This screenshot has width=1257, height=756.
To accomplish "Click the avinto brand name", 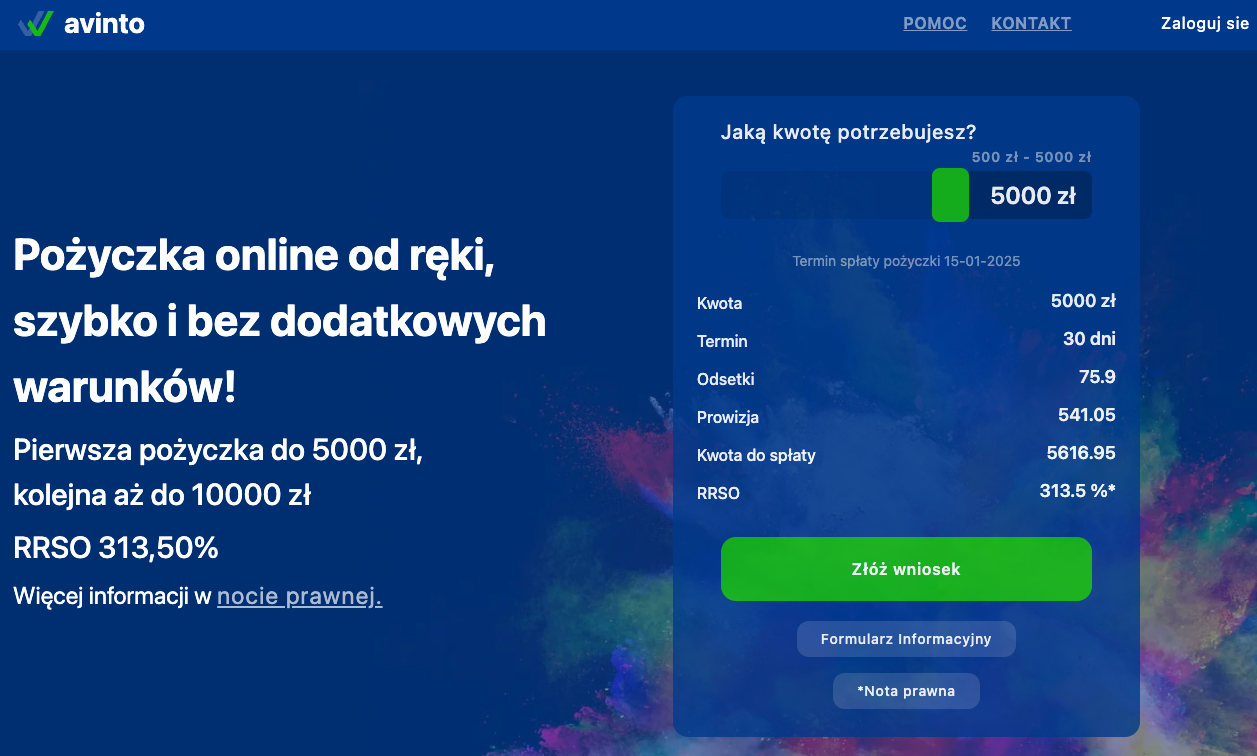I will [104, 23].
